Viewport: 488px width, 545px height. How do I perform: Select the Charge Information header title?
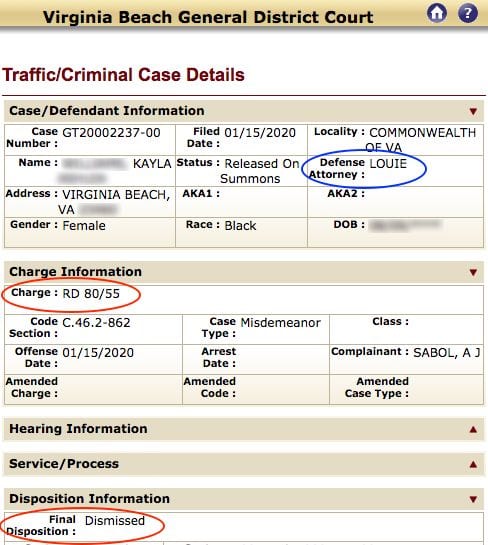point(75,272)
